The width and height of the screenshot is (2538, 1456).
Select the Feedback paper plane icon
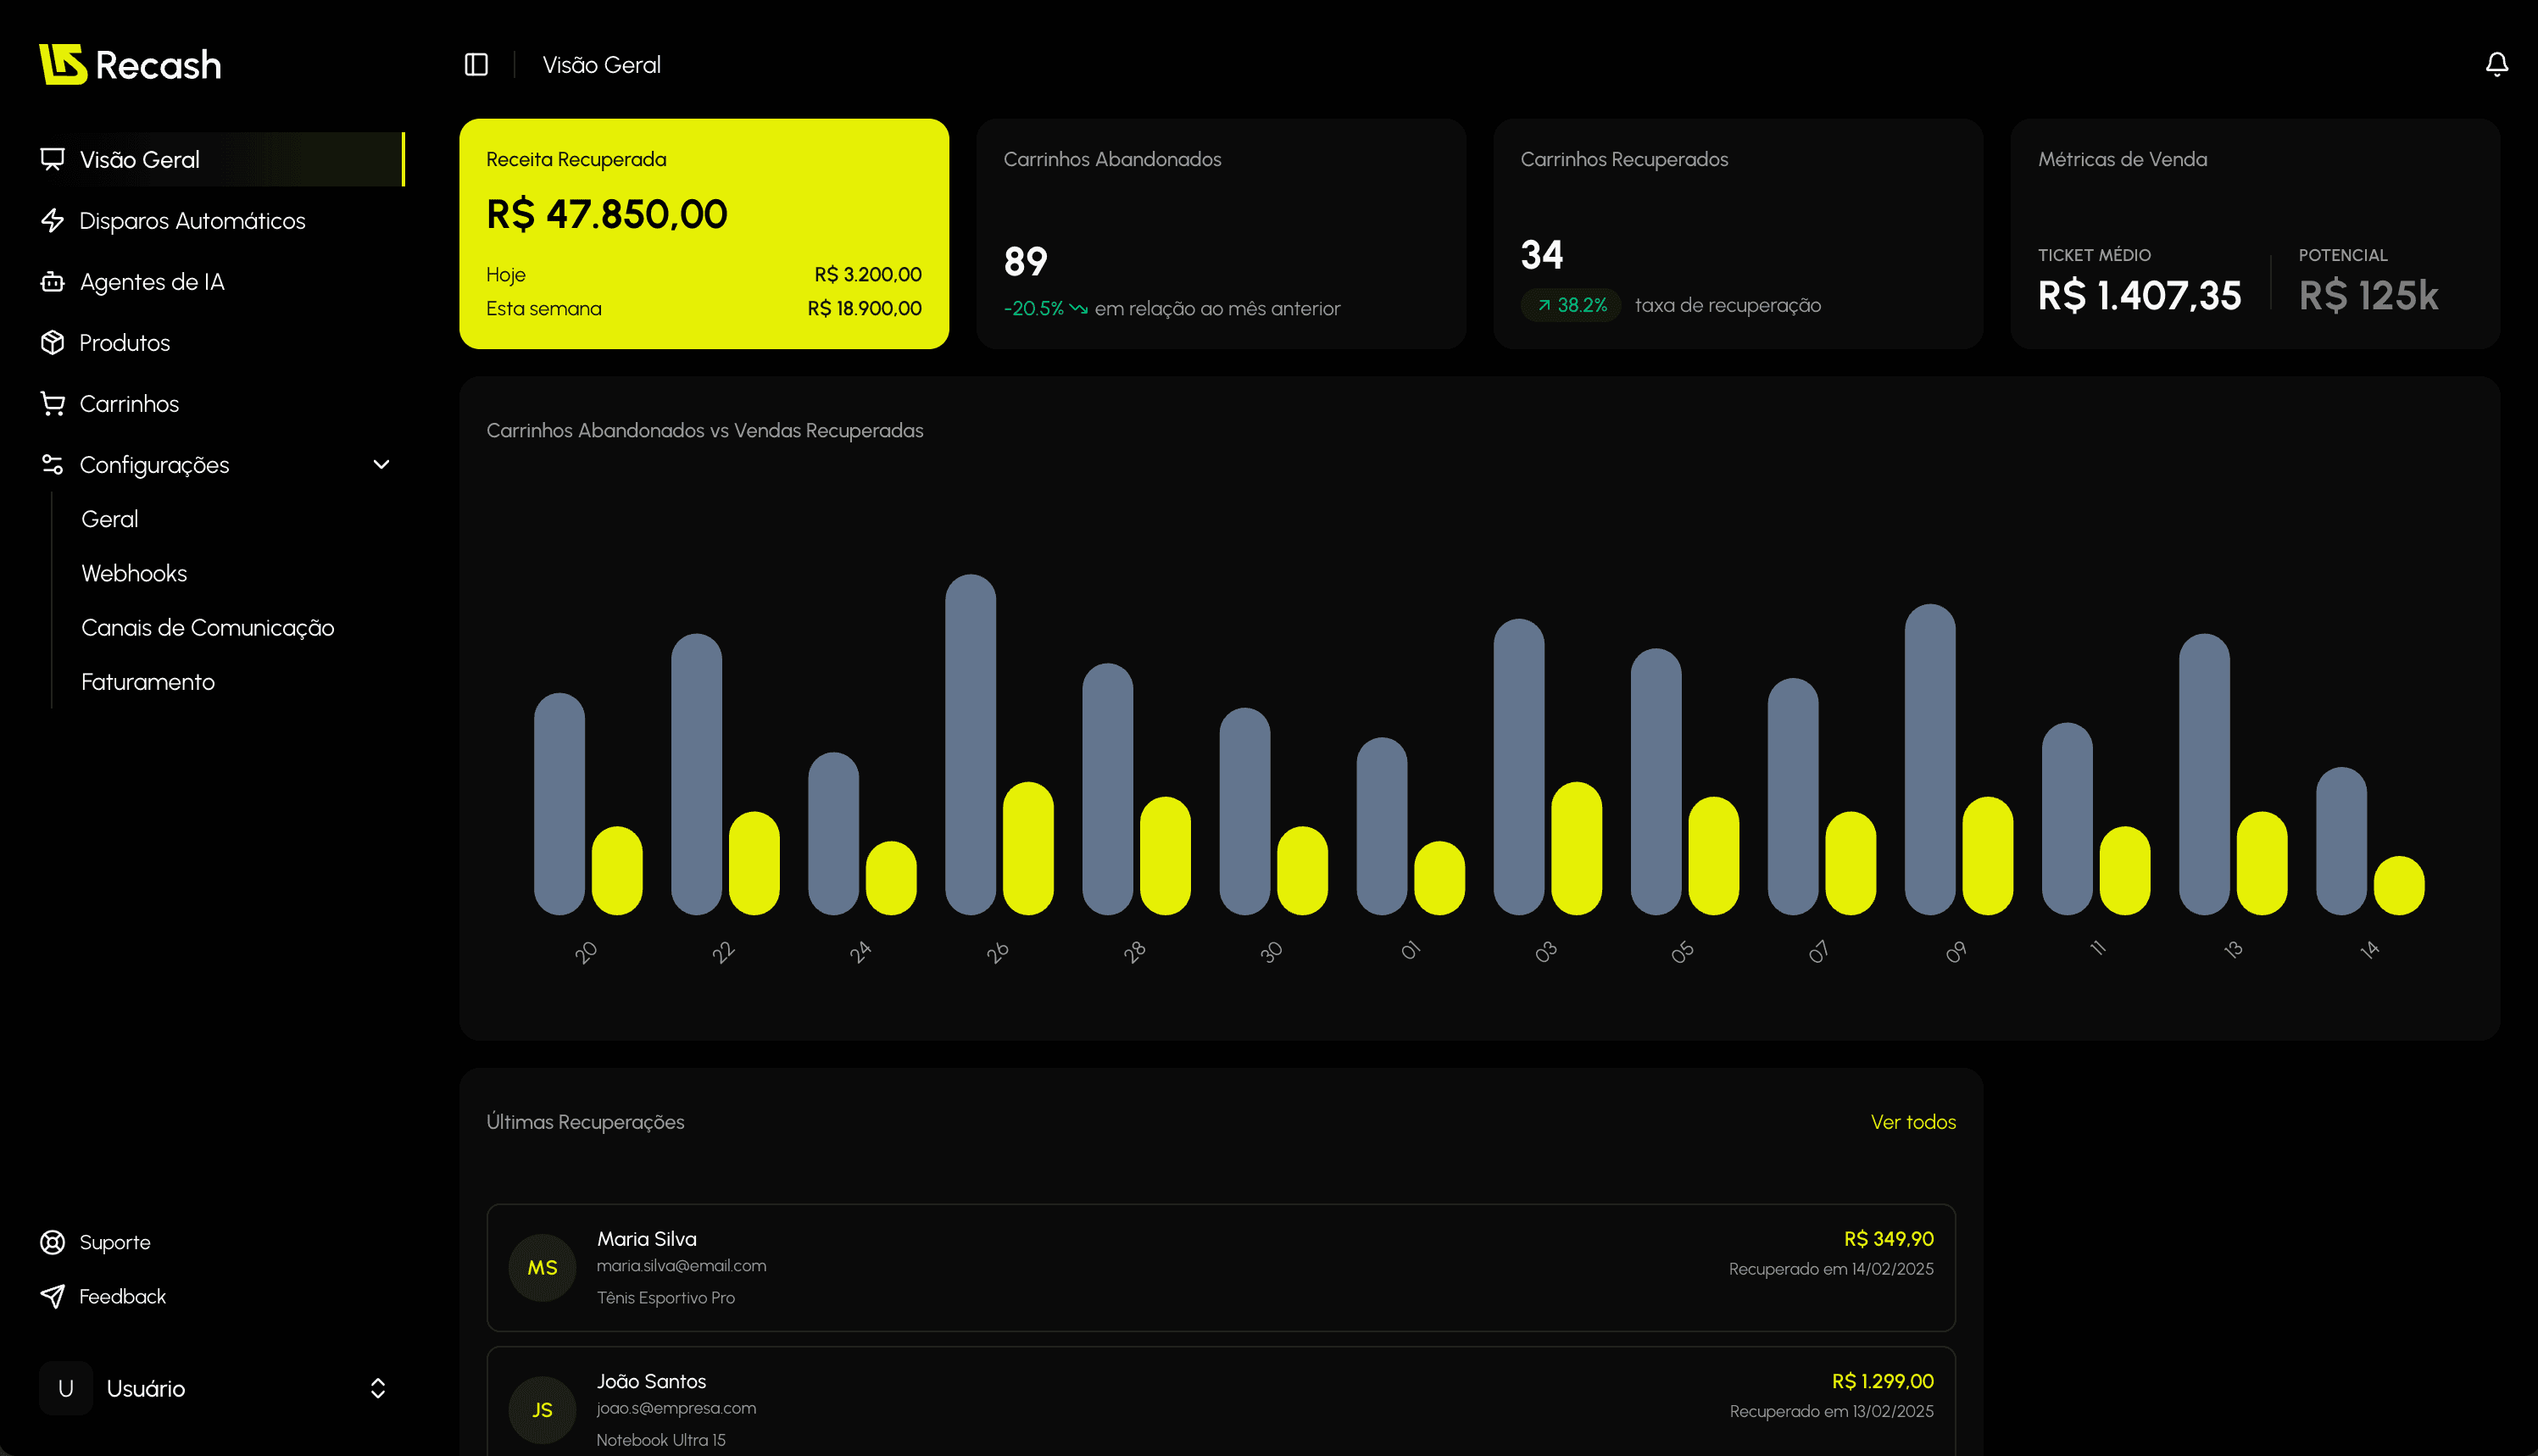pyautogui.click(x=52, y=1296)
